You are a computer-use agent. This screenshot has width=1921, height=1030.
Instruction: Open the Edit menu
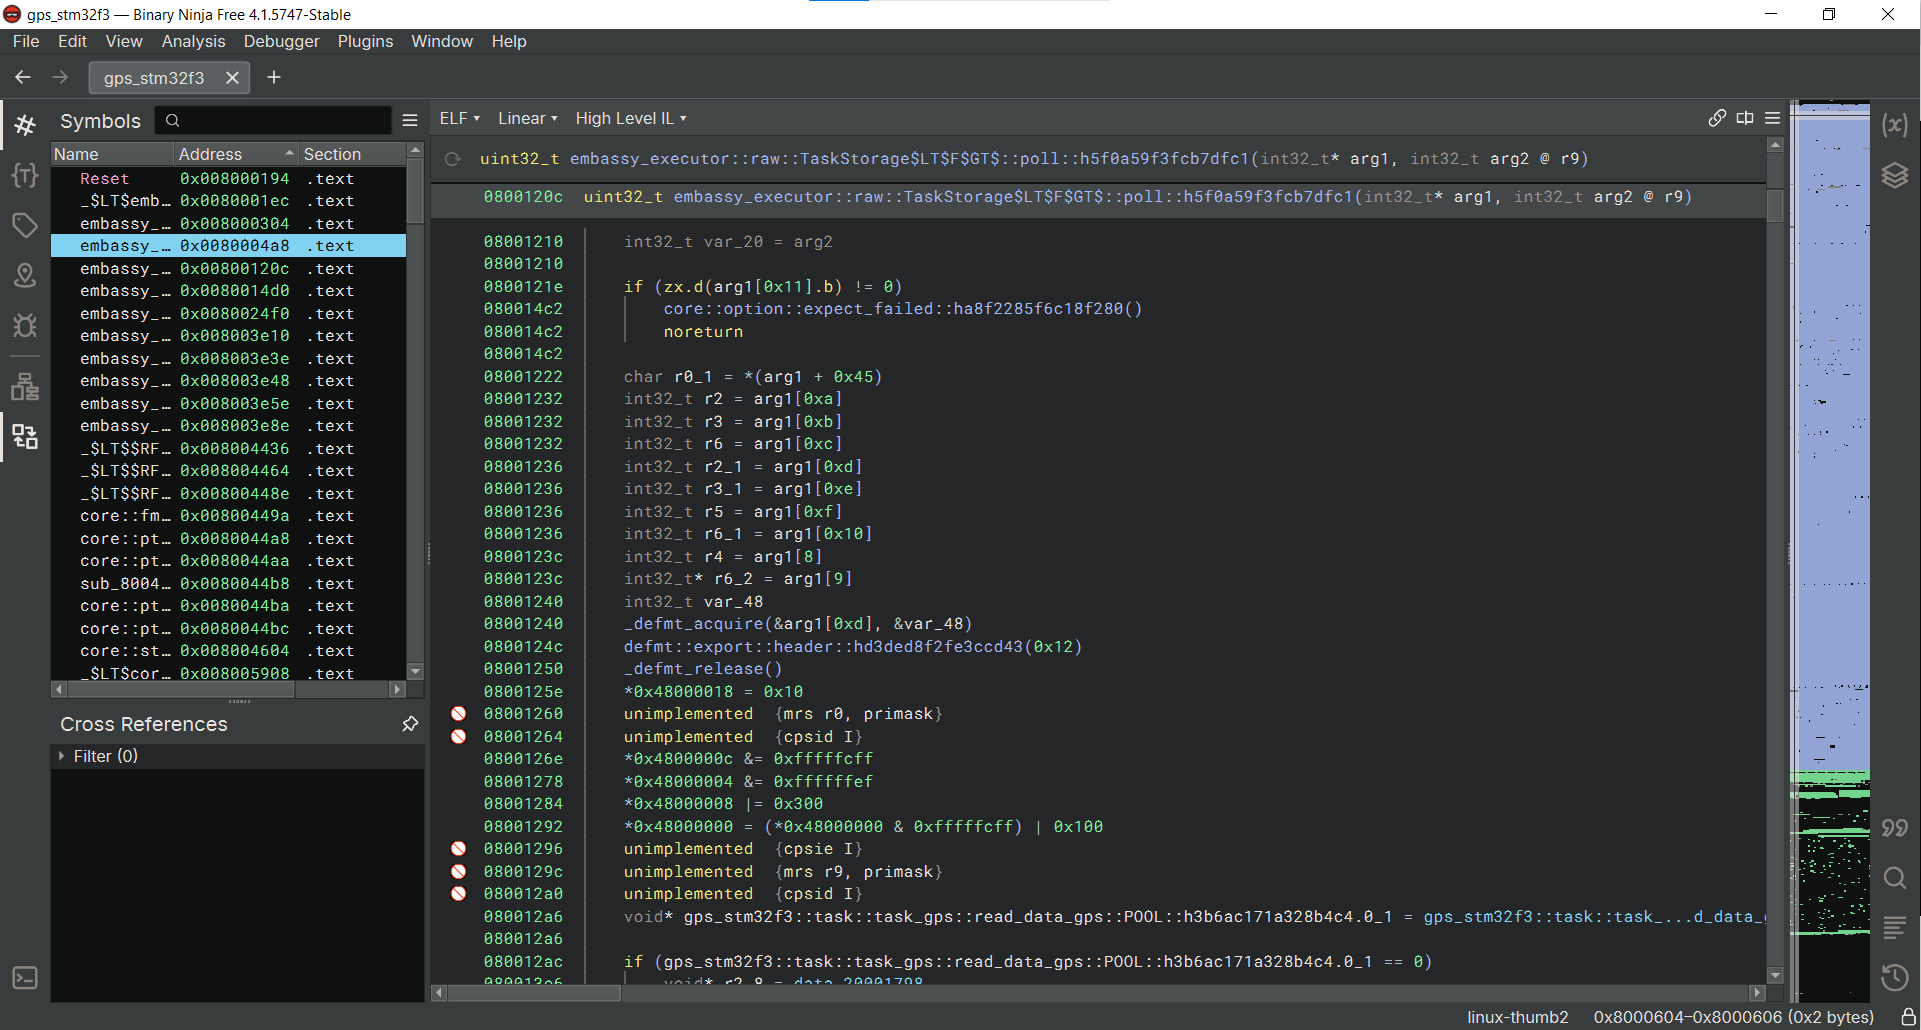click(x=72, y=41)
